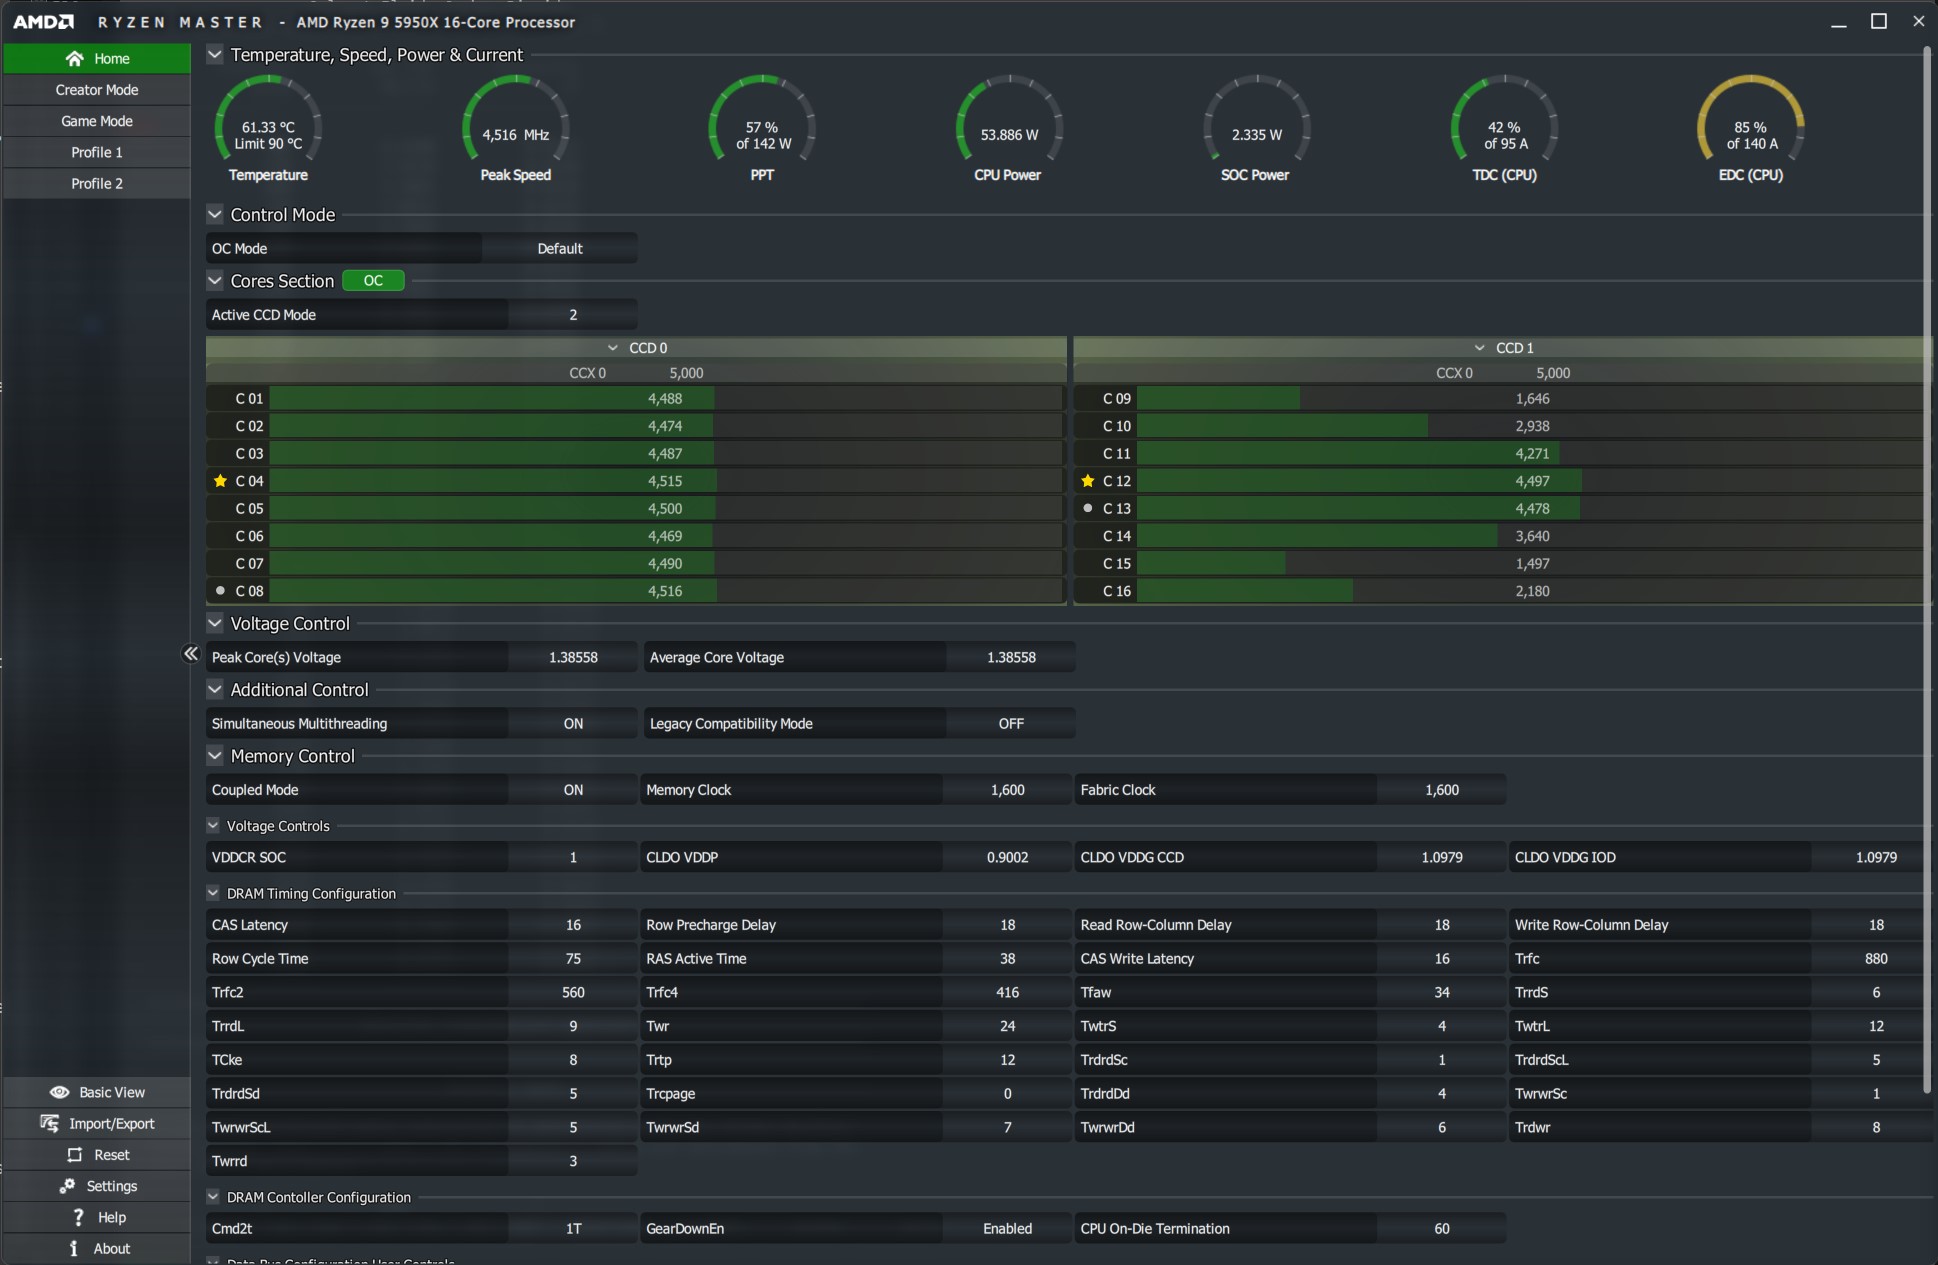Collapse Temperature, Speed, Power & Current section

(x=215, y=54)
